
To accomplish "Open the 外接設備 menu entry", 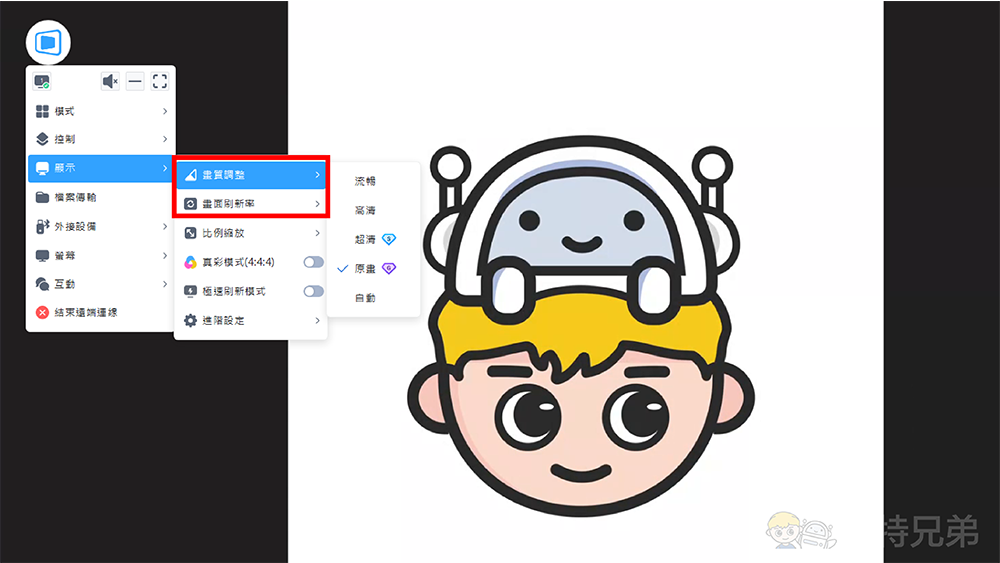I will tap(100, 227).
